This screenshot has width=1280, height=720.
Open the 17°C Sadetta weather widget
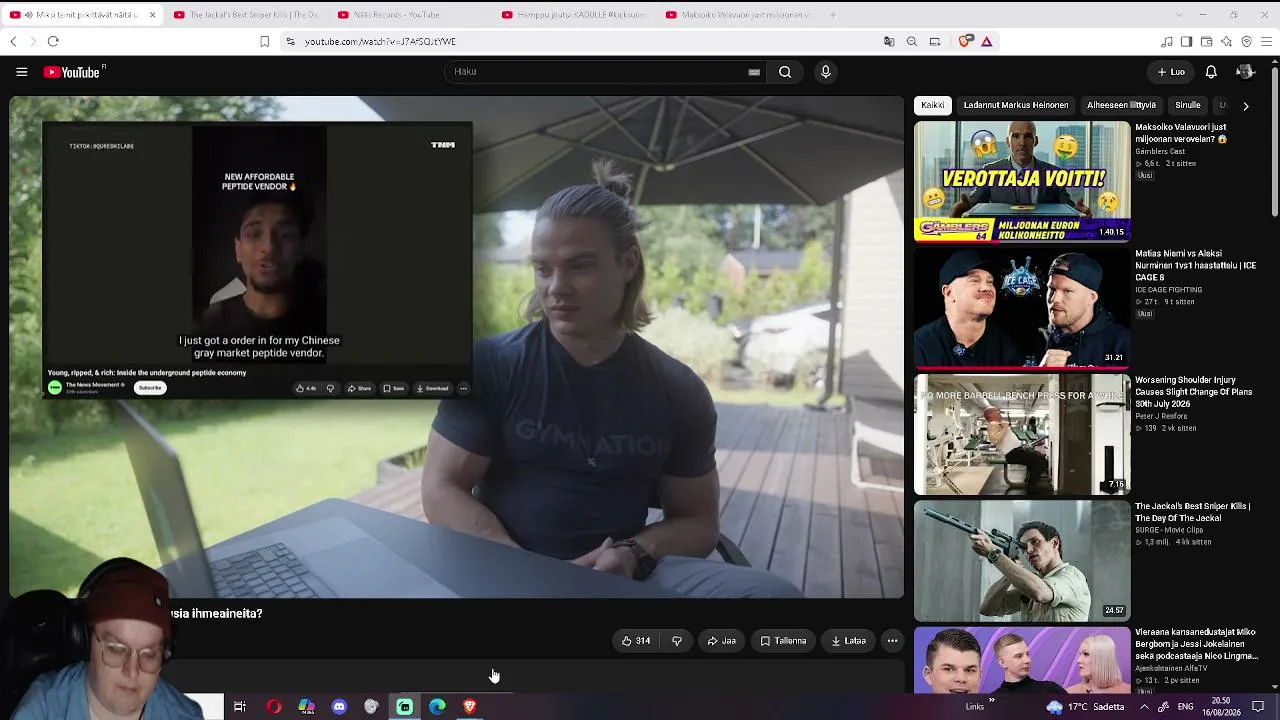1085,707
